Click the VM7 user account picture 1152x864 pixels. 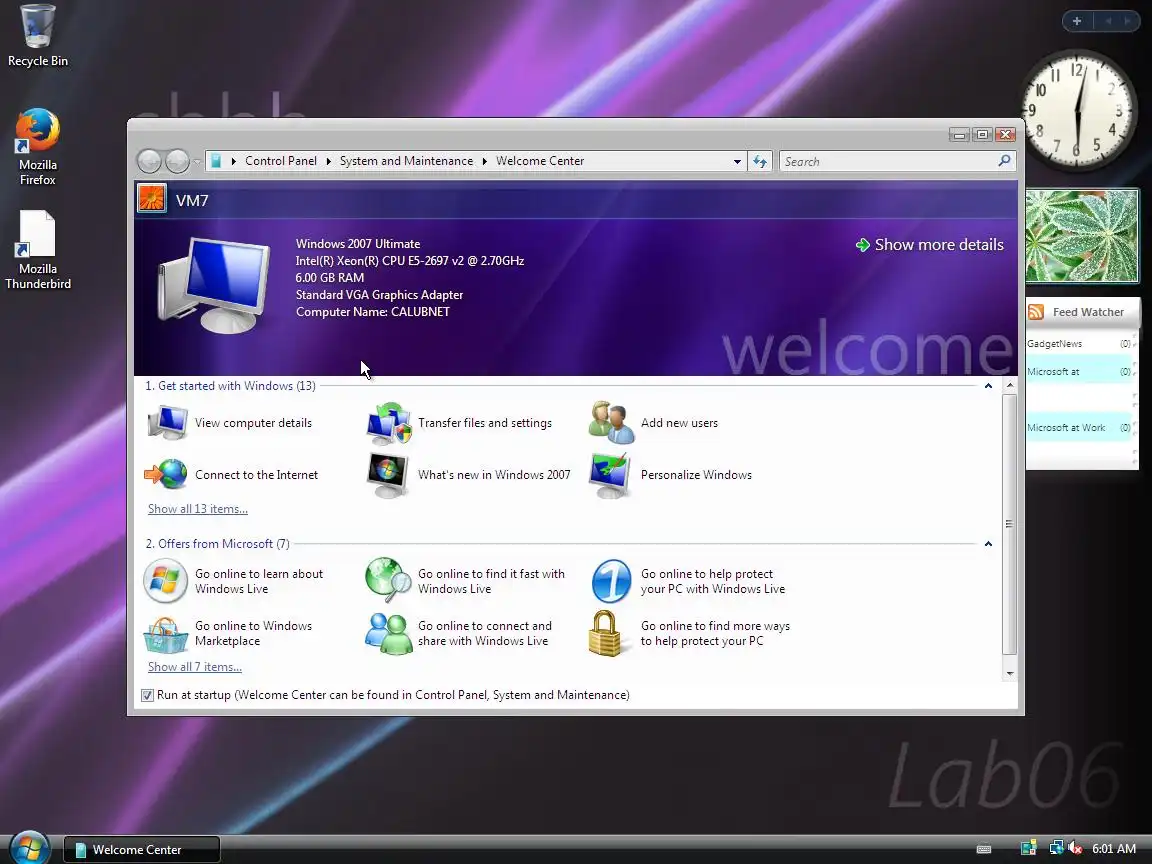(152, 199)
